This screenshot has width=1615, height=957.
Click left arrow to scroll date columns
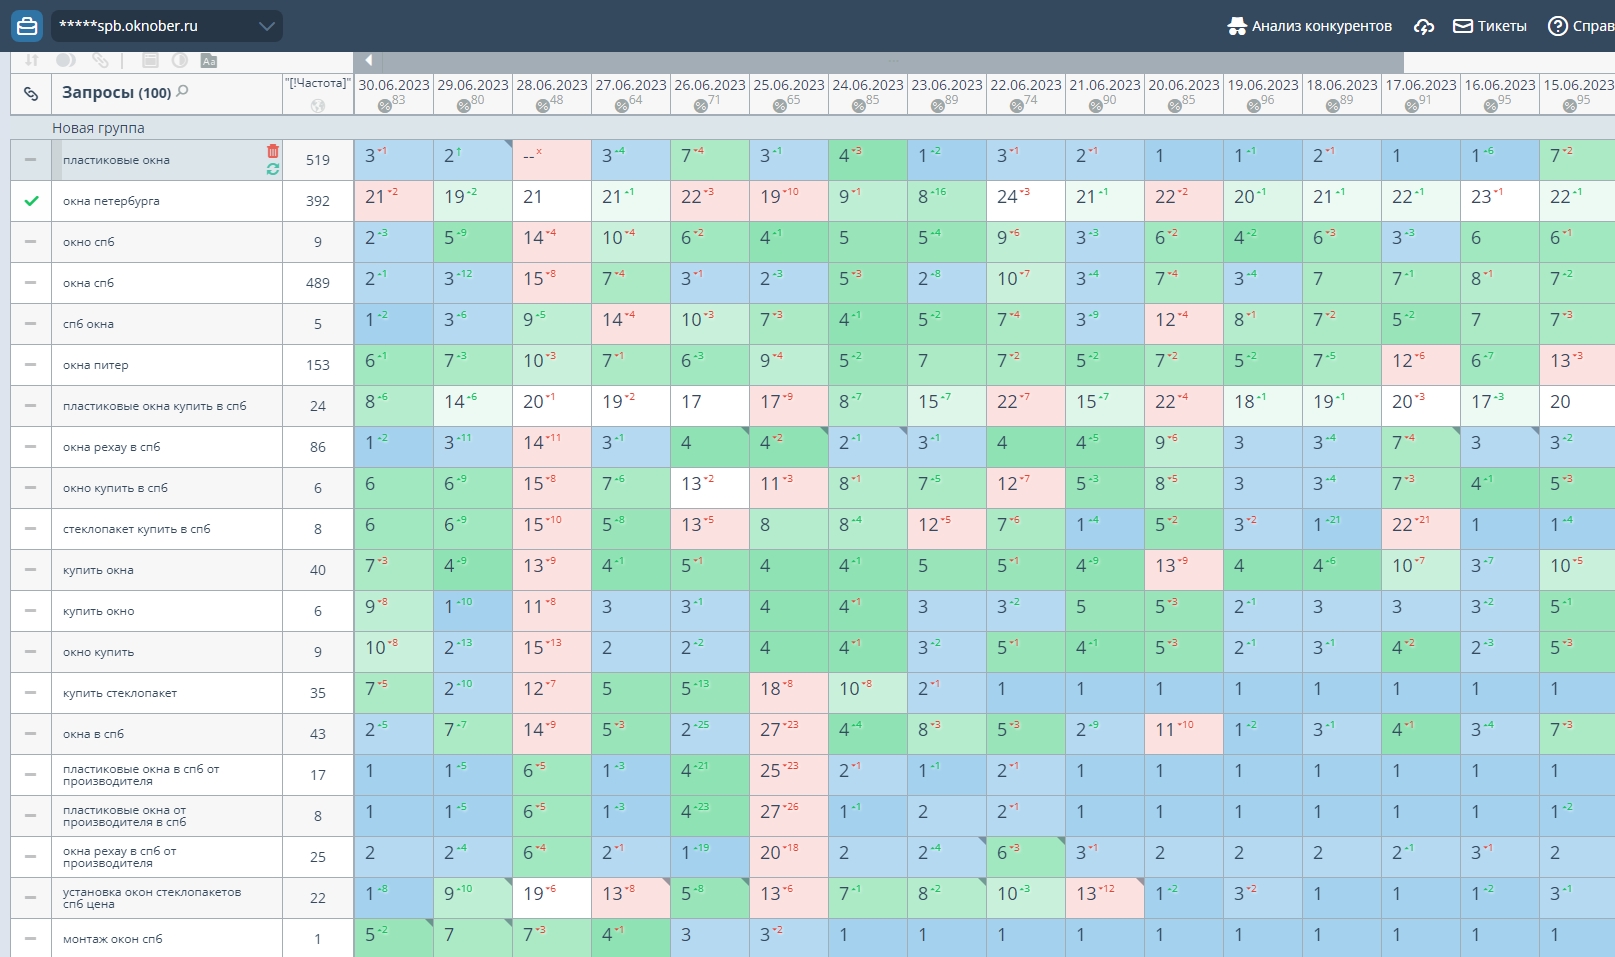click(368, 61)
